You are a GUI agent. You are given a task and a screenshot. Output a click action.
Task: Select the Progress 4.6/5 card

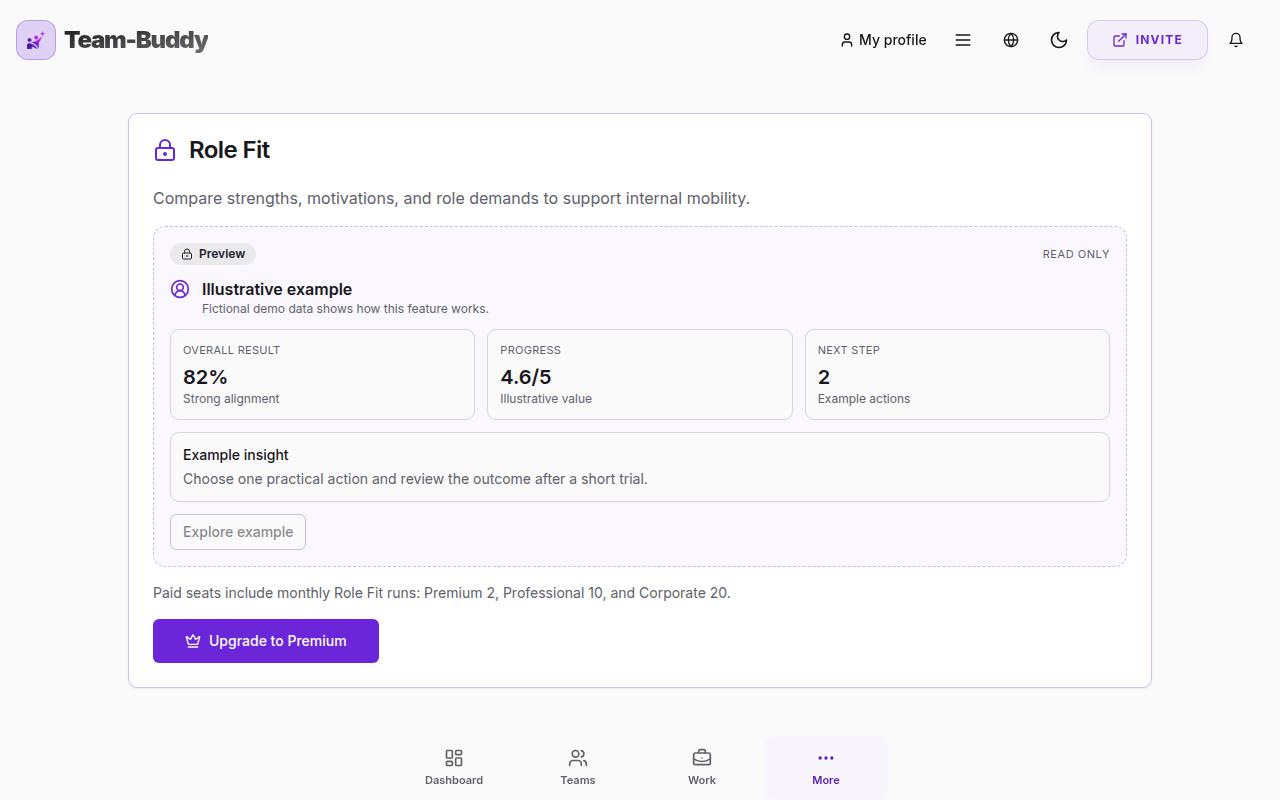coord(640,374)
